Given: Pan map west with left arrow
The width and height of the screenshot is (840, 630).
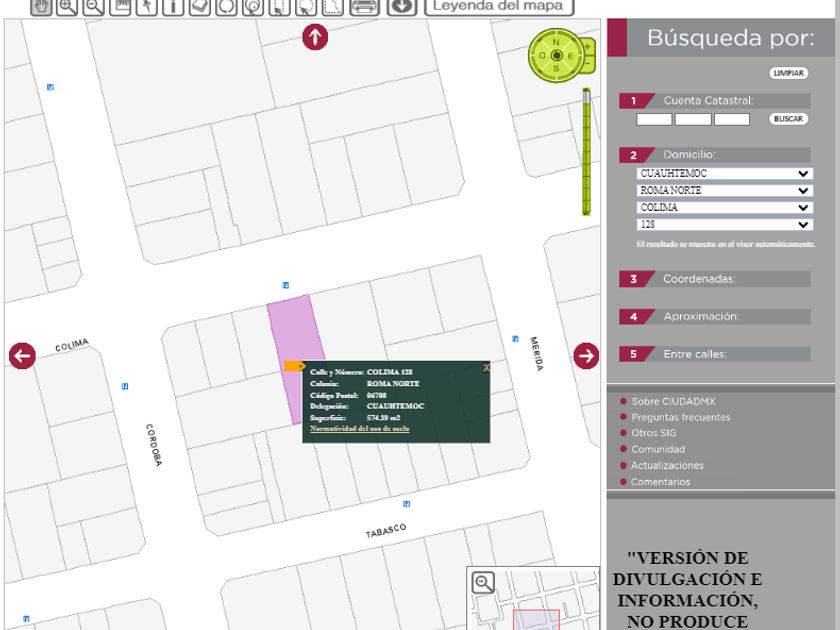Looking at the screenshot, I should coord(22,356).
